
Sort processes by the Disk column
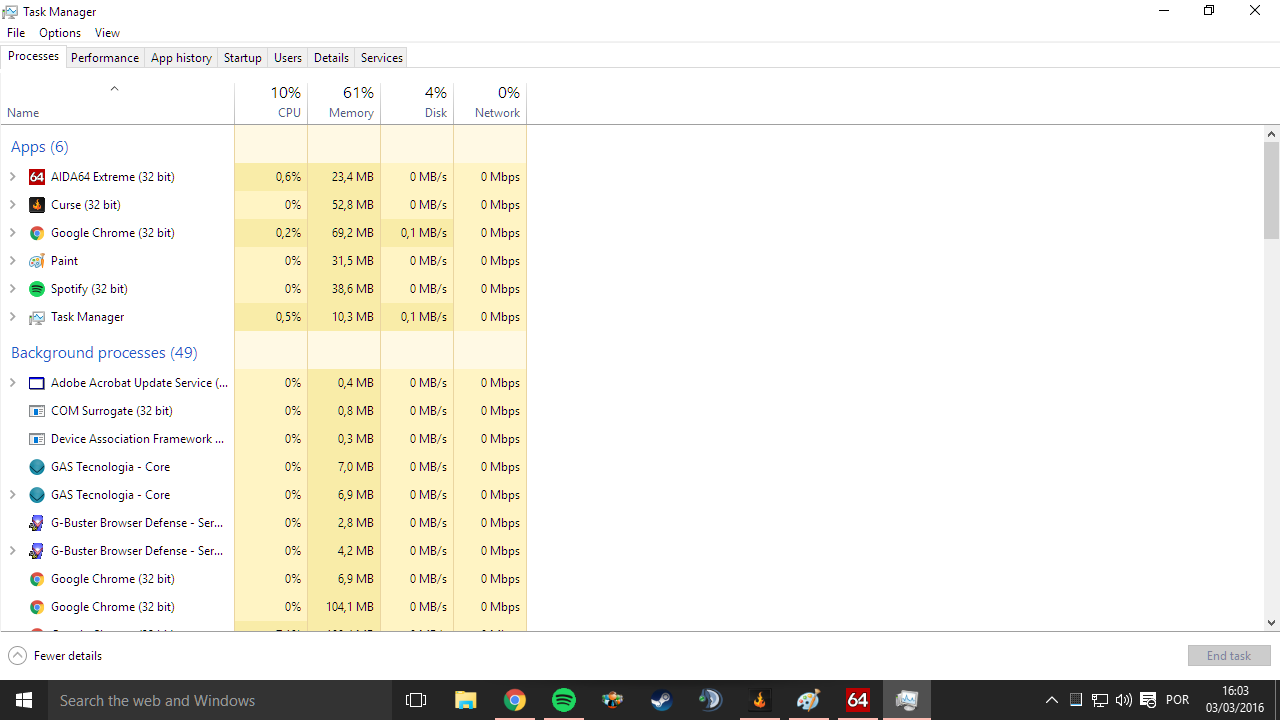point(417,102)
